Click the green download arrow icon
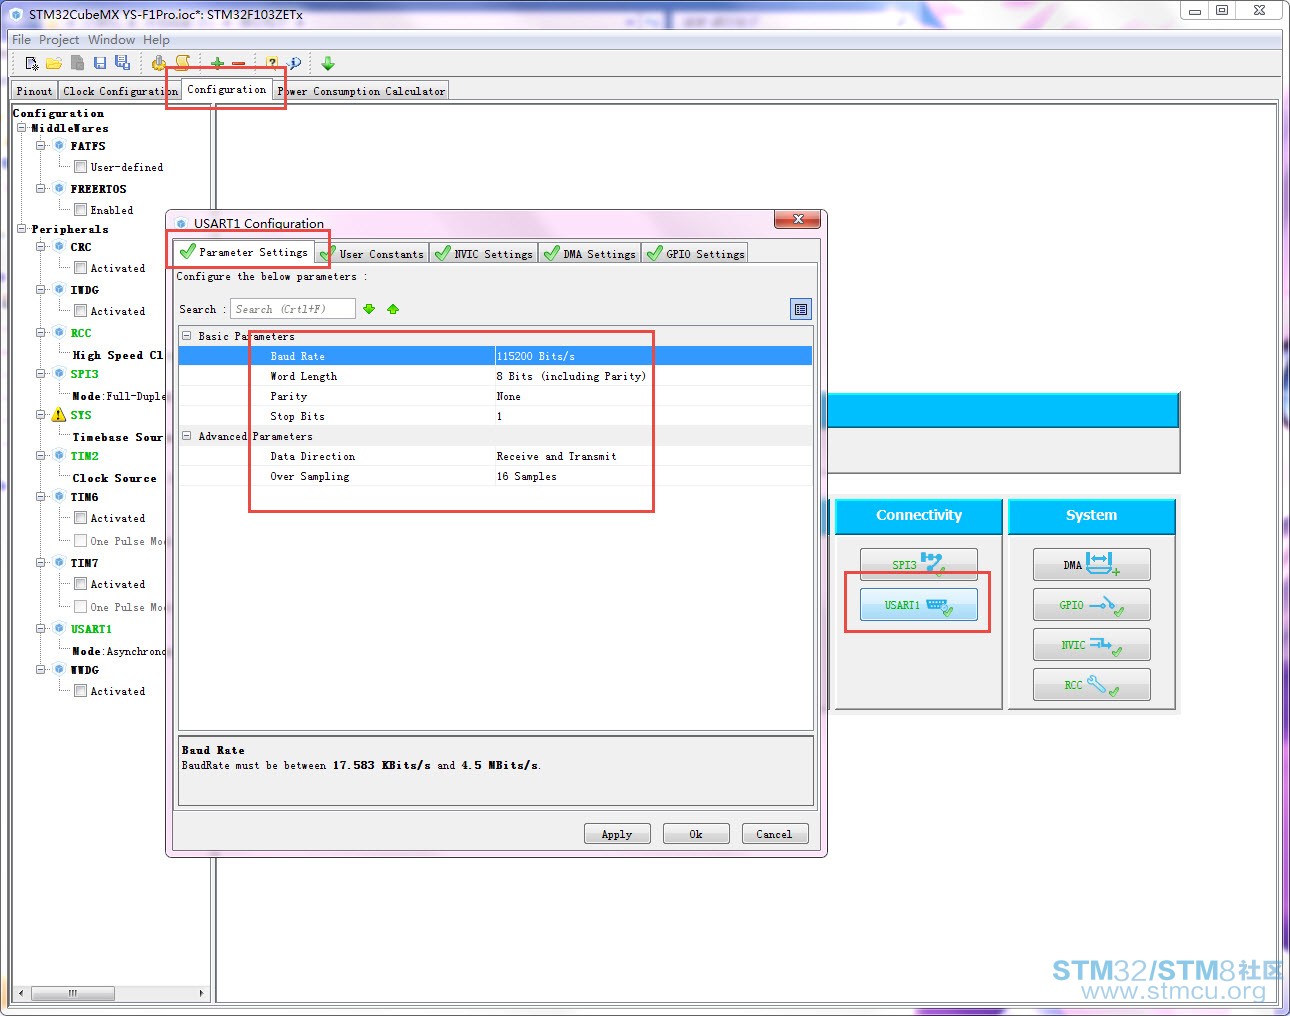The image size is (1290, 1016). click(328, 63)
